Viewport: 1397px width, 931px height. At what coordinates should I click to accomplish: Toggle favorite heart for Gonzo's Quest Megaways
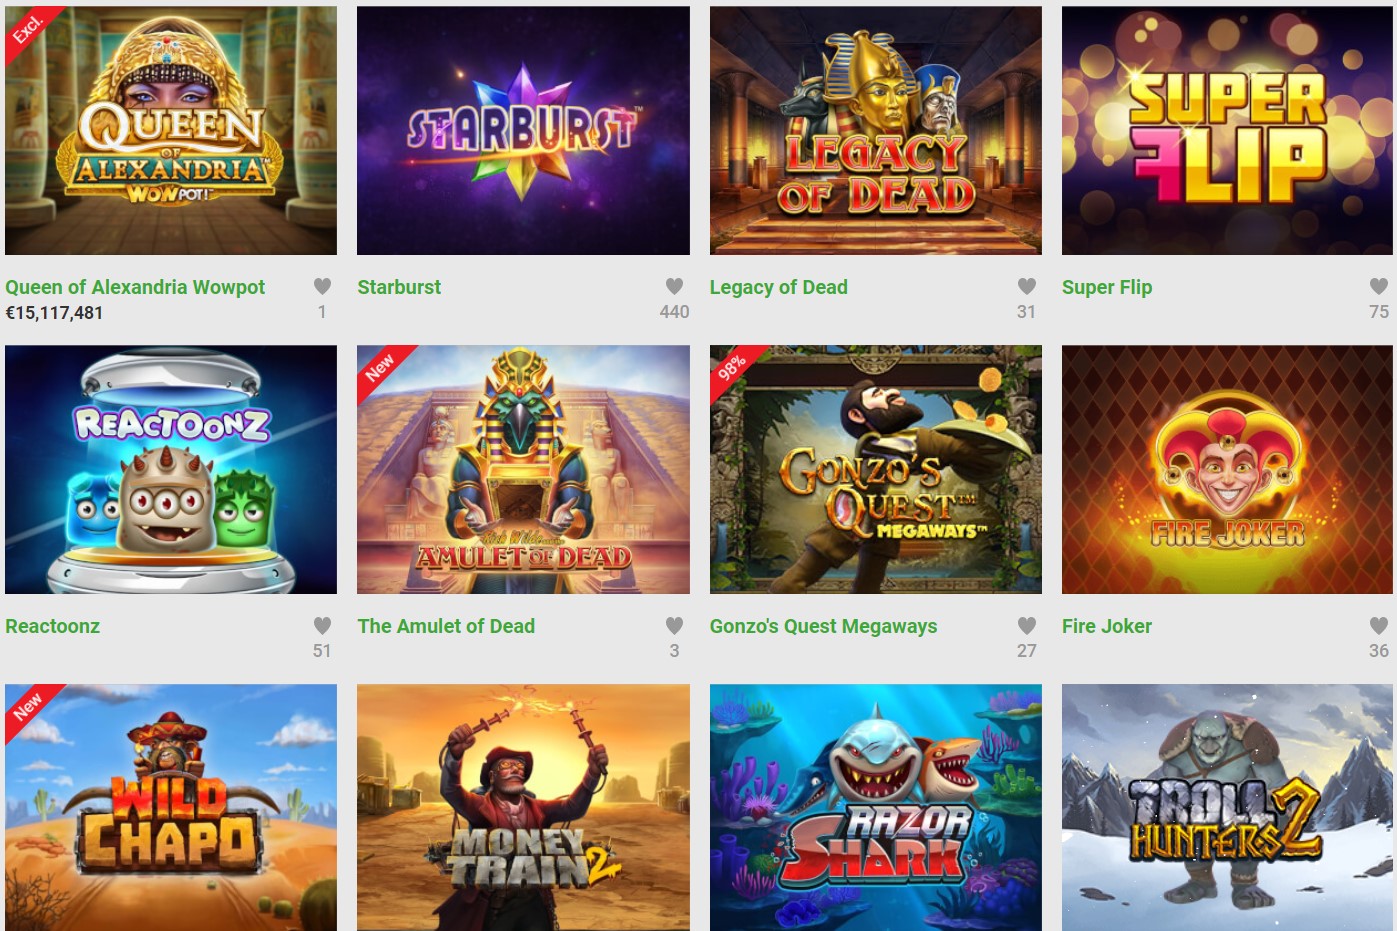[x=1026, y=625]
